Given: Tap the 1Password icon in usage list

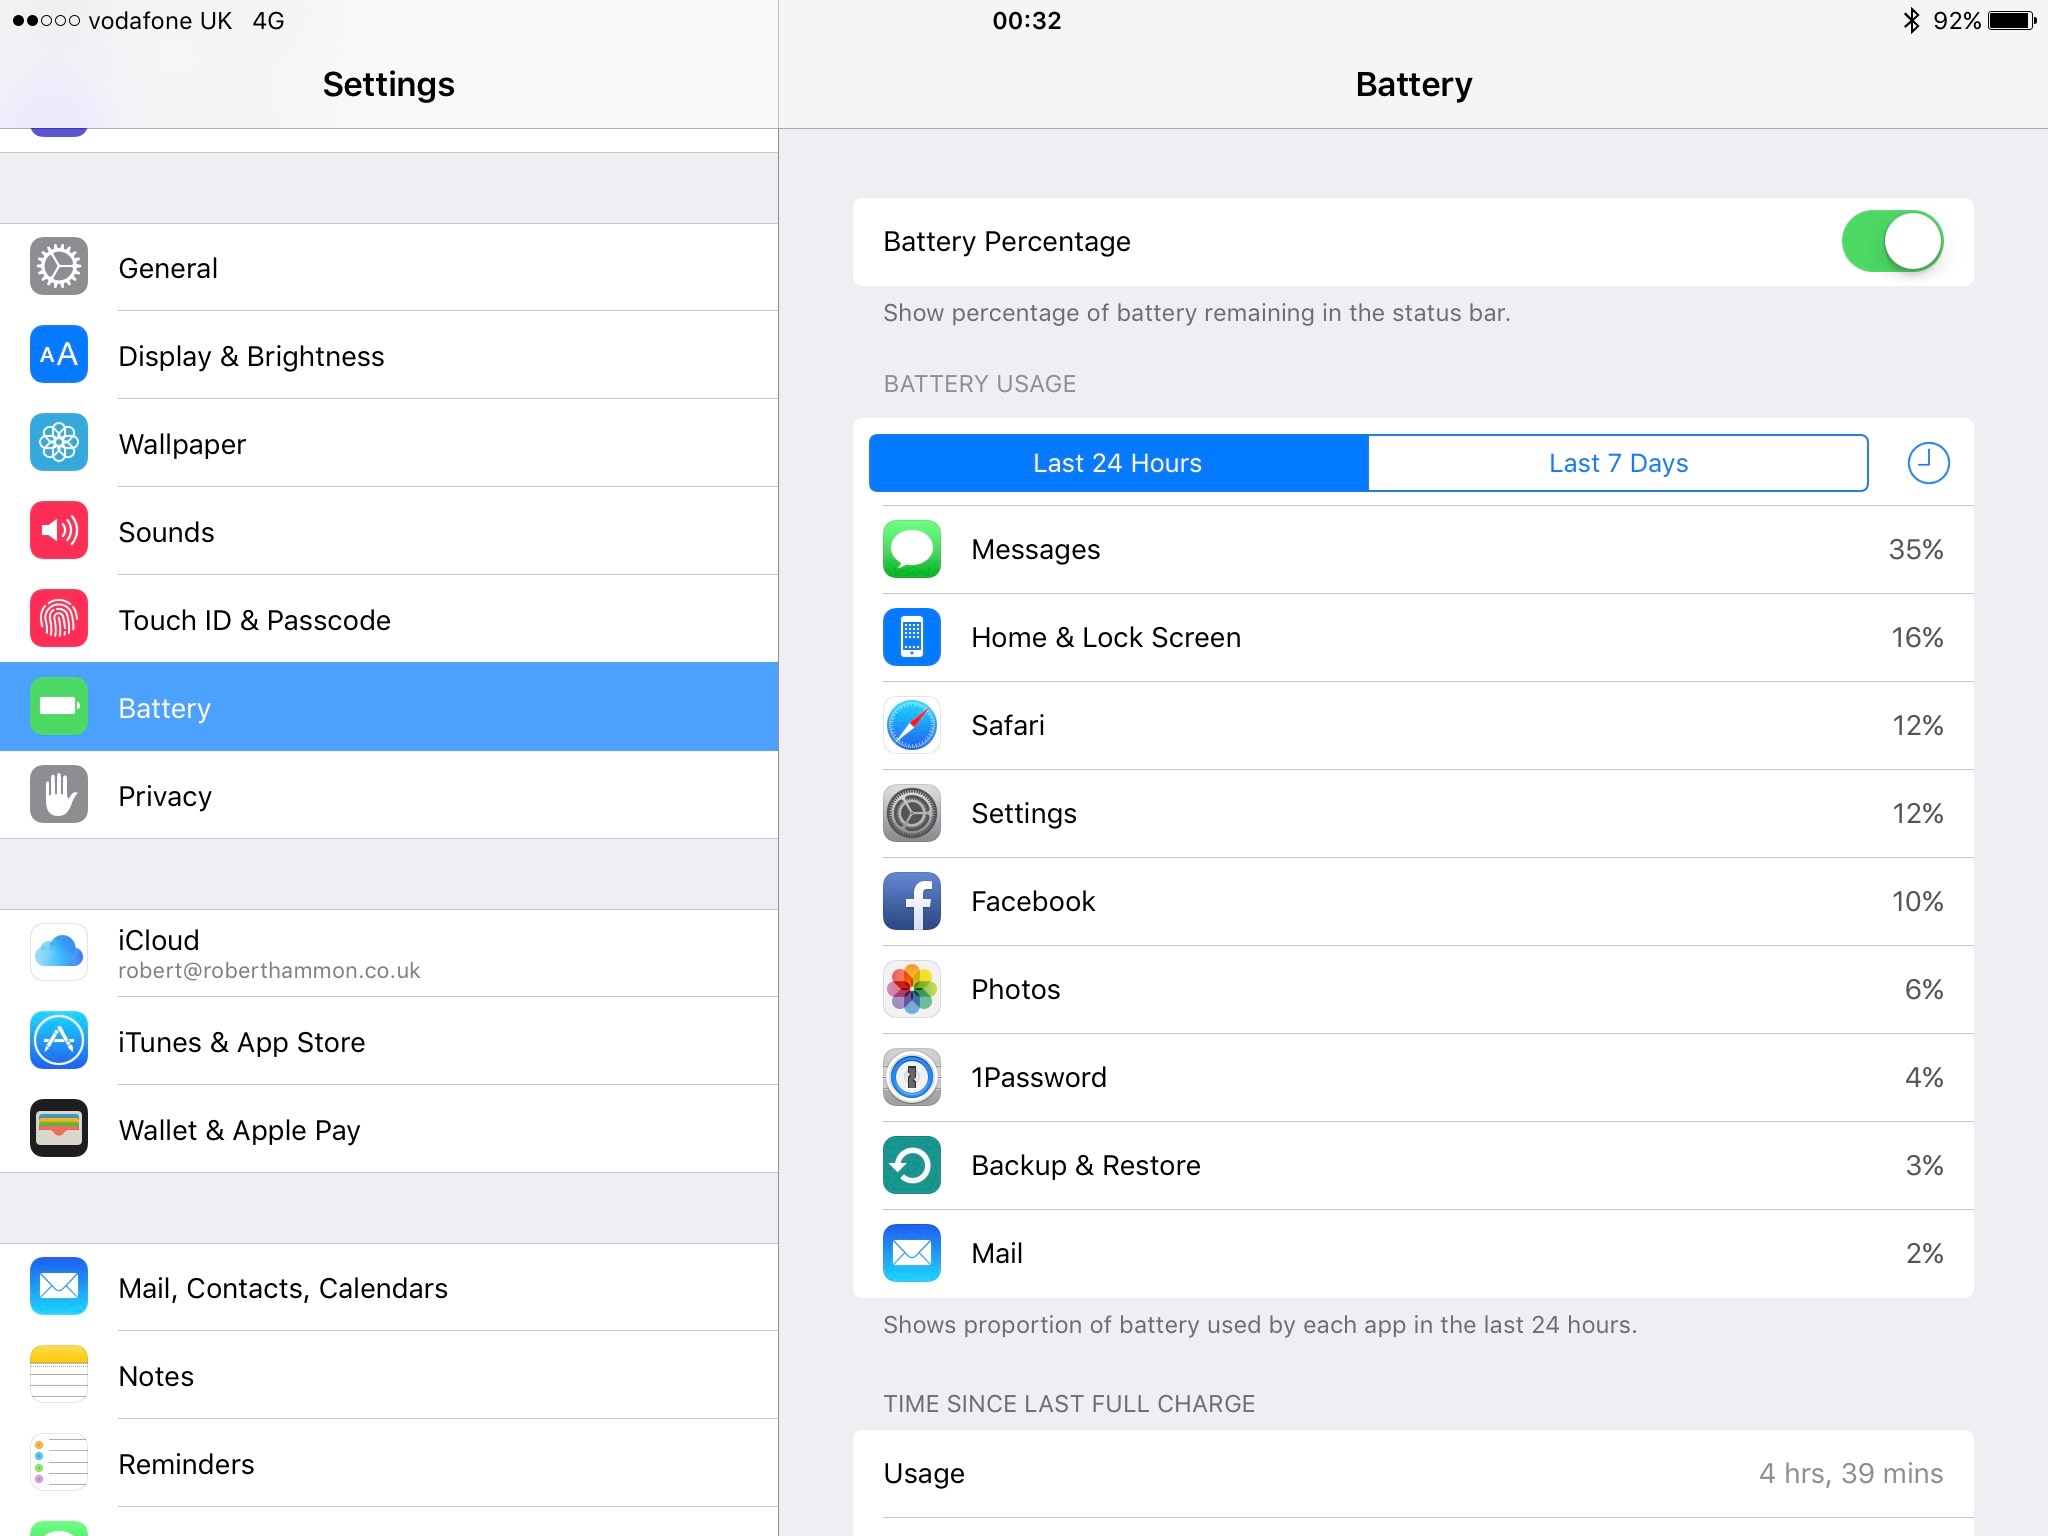Looking at the screenshot, I should [x=911, y=1077].
